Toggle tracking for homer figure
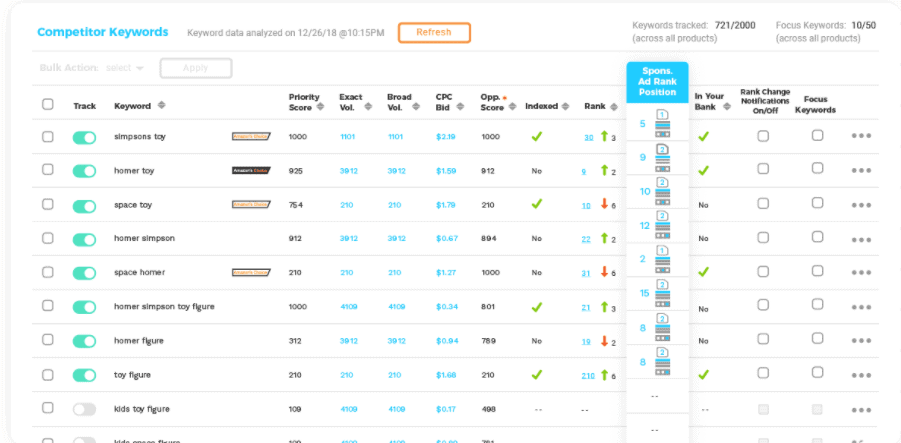The height and width of the screenshot is (443, 901). [84, 341]
